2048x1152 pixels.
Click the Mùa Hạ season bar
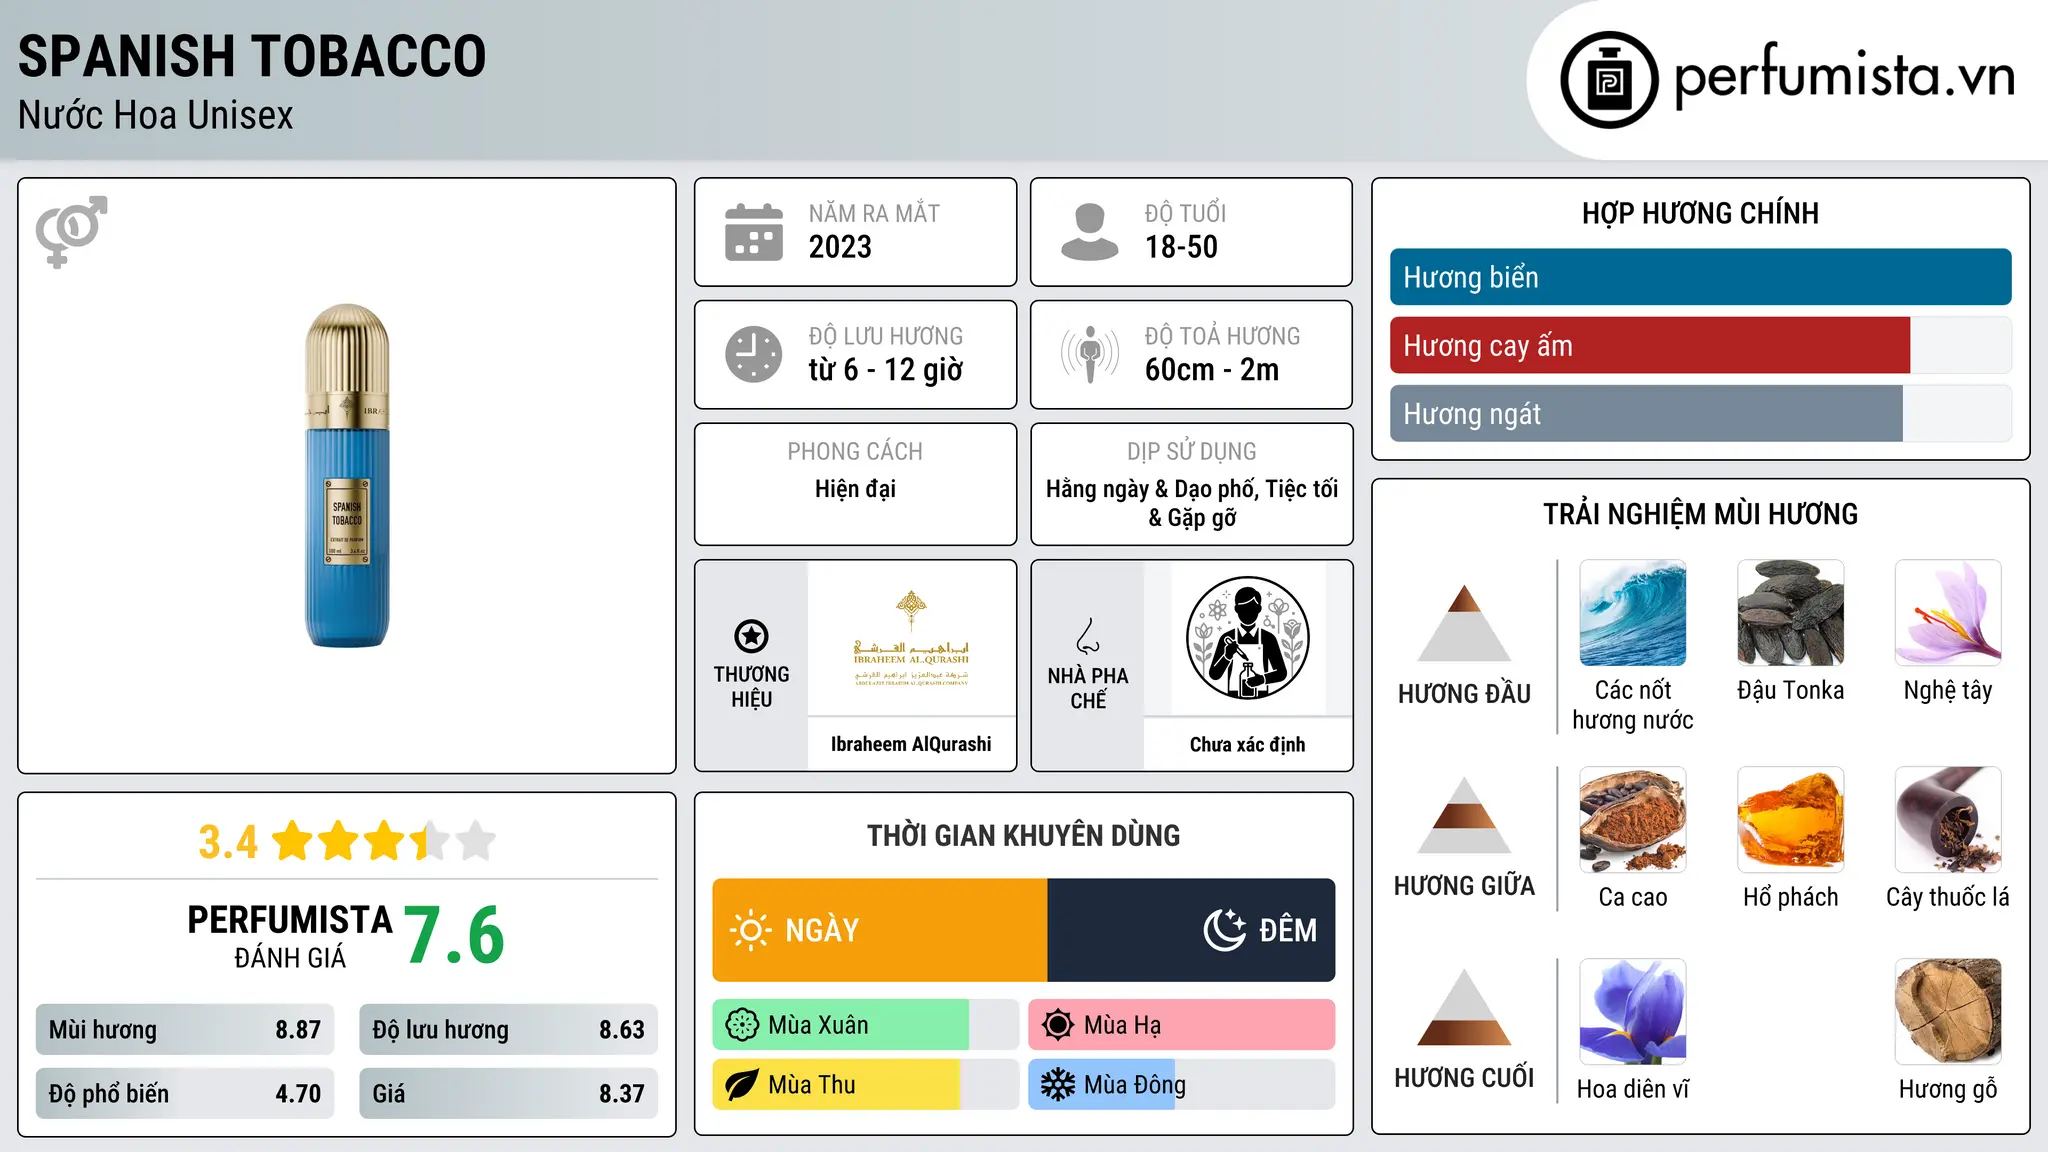point(1182,1025)
